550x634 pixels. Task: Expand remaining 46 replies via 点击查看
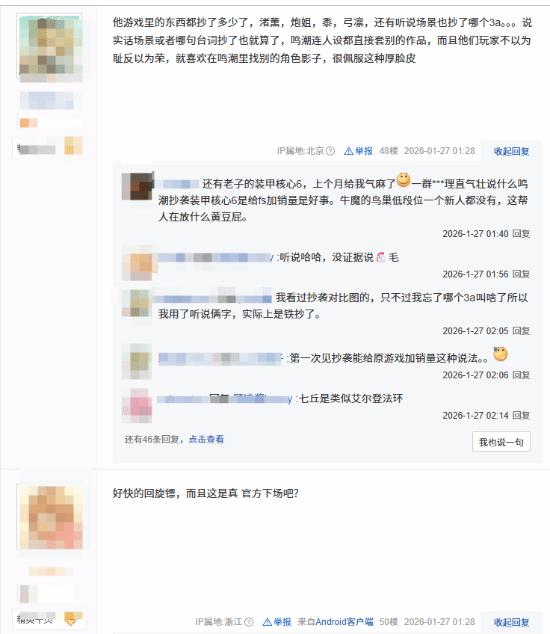[x=206, y=439]
